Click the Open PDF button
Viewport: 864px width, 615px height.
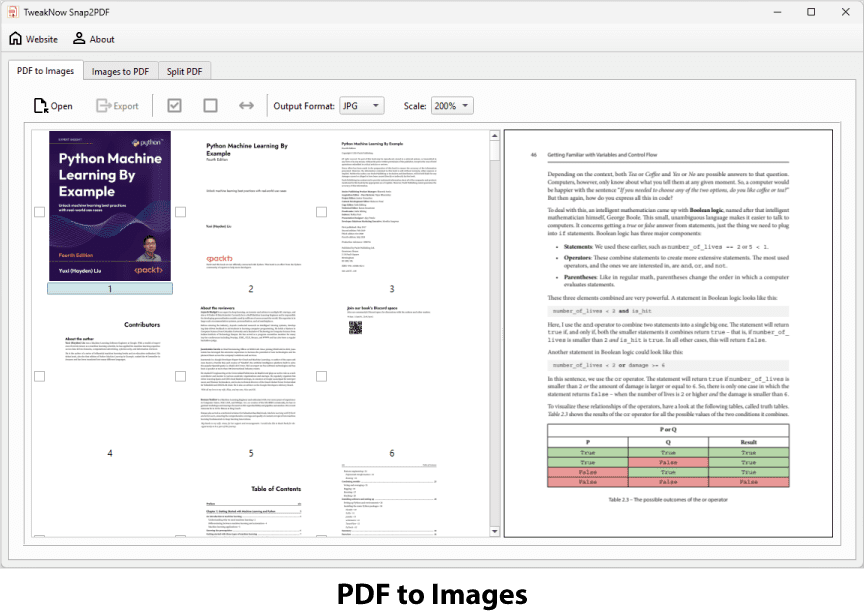click(53, 106)
